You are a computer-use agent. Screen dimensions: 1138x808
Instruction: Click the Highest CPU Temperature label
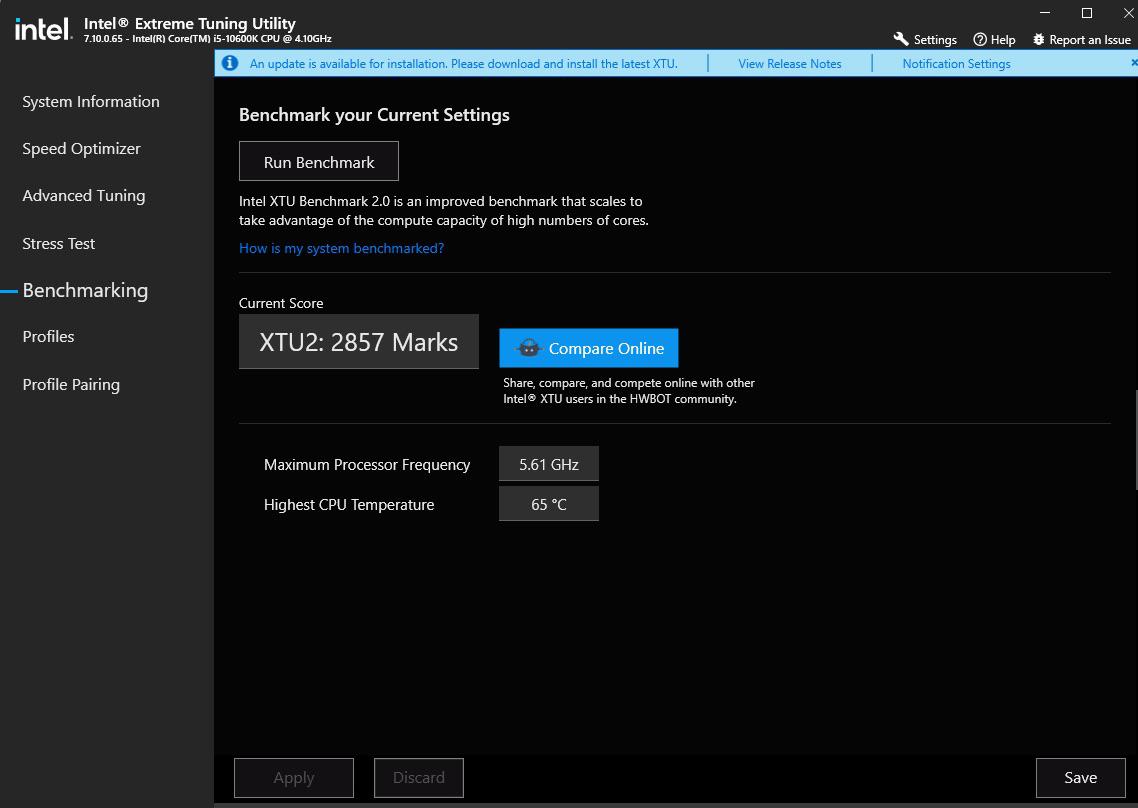click(x=349, y=505)
